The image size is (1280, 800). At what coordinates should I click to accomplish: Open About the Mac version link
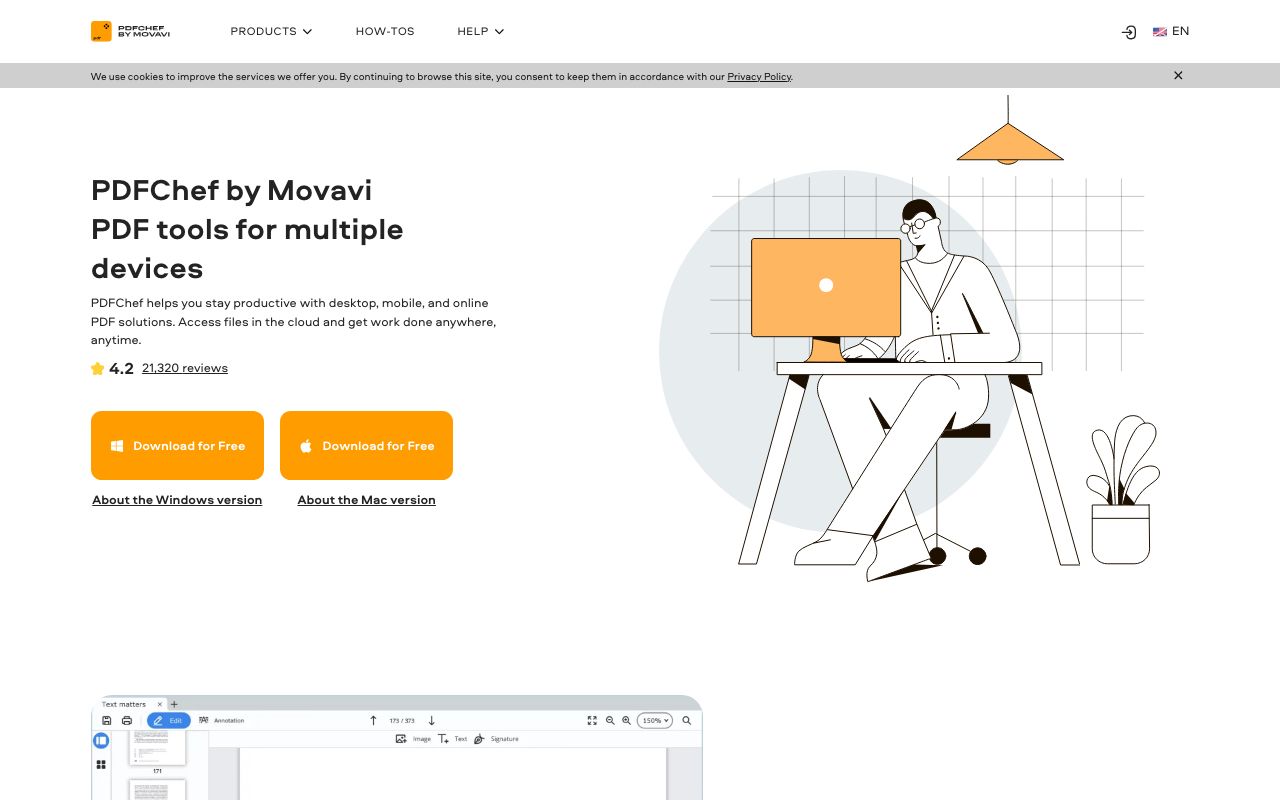coord(366,500)
